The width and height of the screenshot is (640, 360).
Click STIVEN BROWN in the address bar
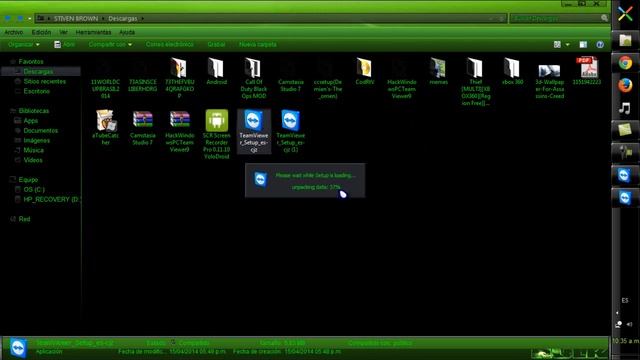pos(76,18)
